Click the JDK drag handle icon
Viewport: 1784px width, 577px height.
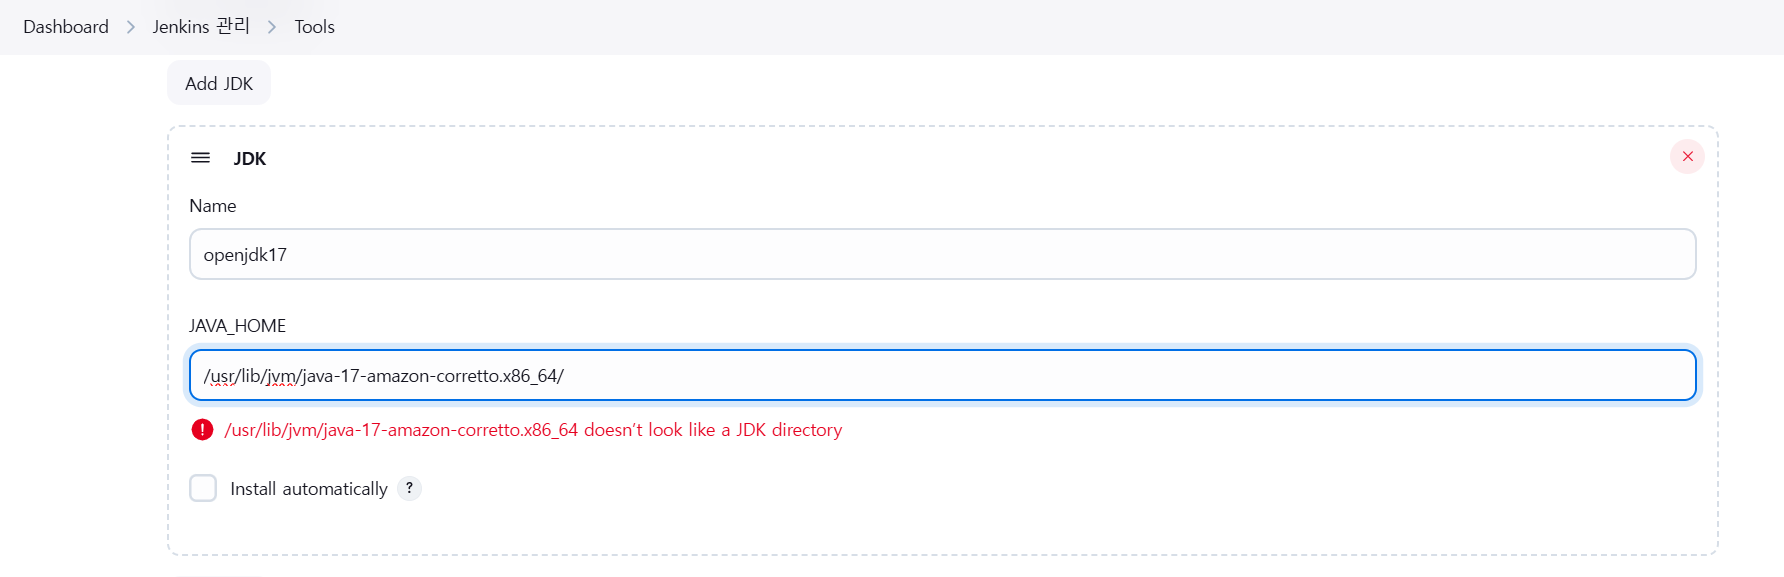pos(200,158)
